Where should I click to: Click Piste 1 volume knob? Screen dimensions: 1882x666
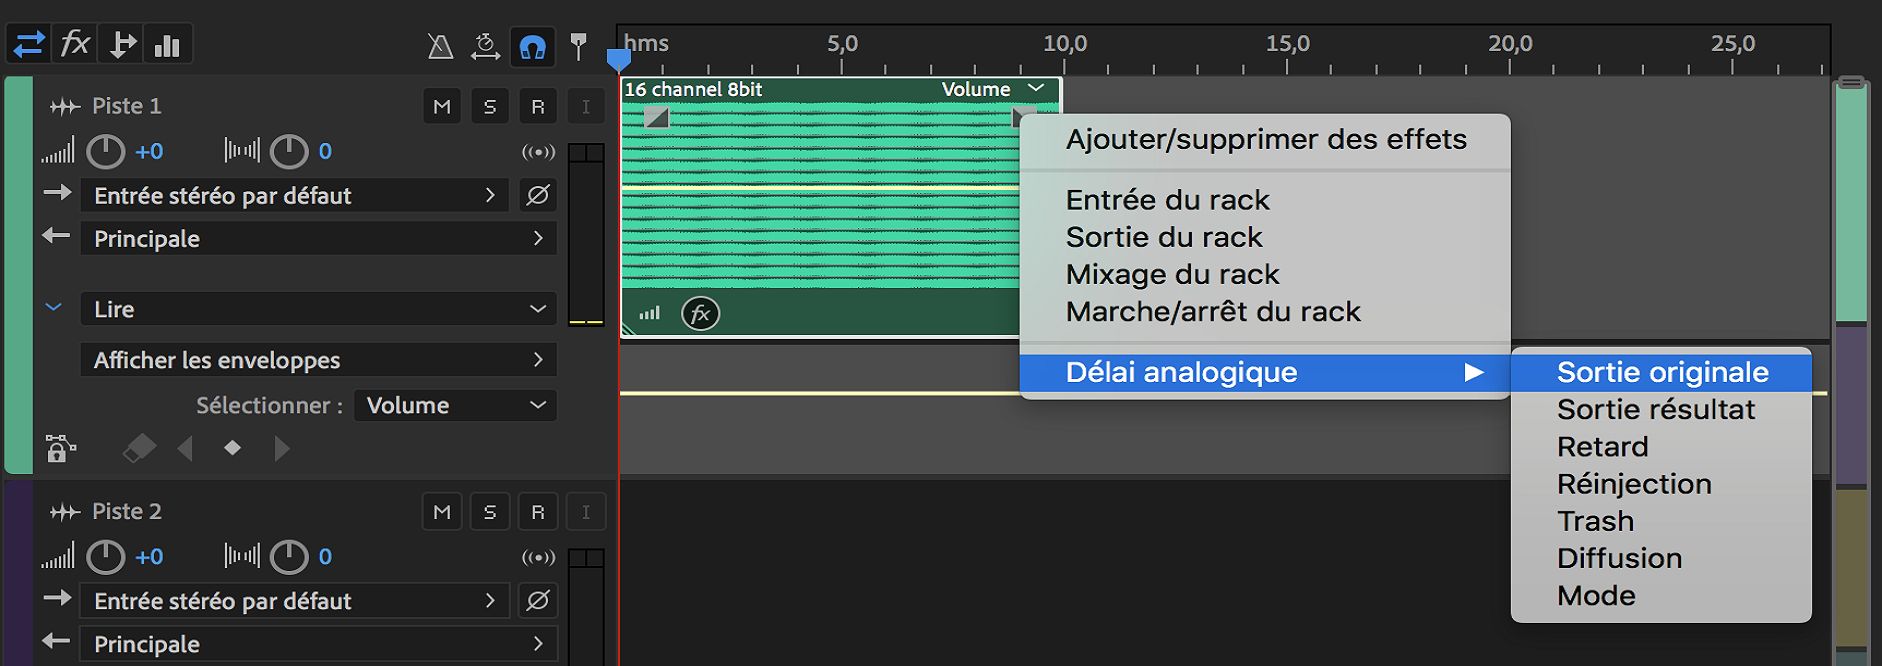point(105,152)
